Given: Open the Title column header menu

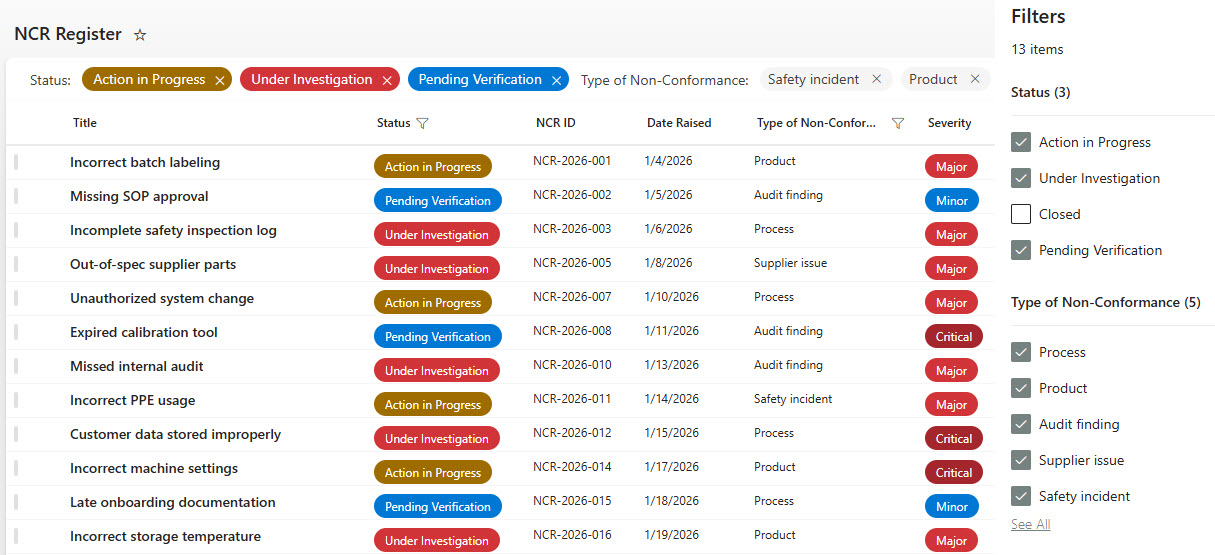Looking at the screenshot, I should pos(85,123).
